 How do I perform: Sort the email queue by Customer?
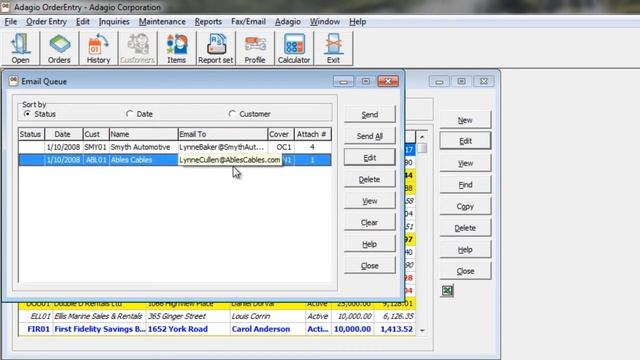tap(250, 114)
